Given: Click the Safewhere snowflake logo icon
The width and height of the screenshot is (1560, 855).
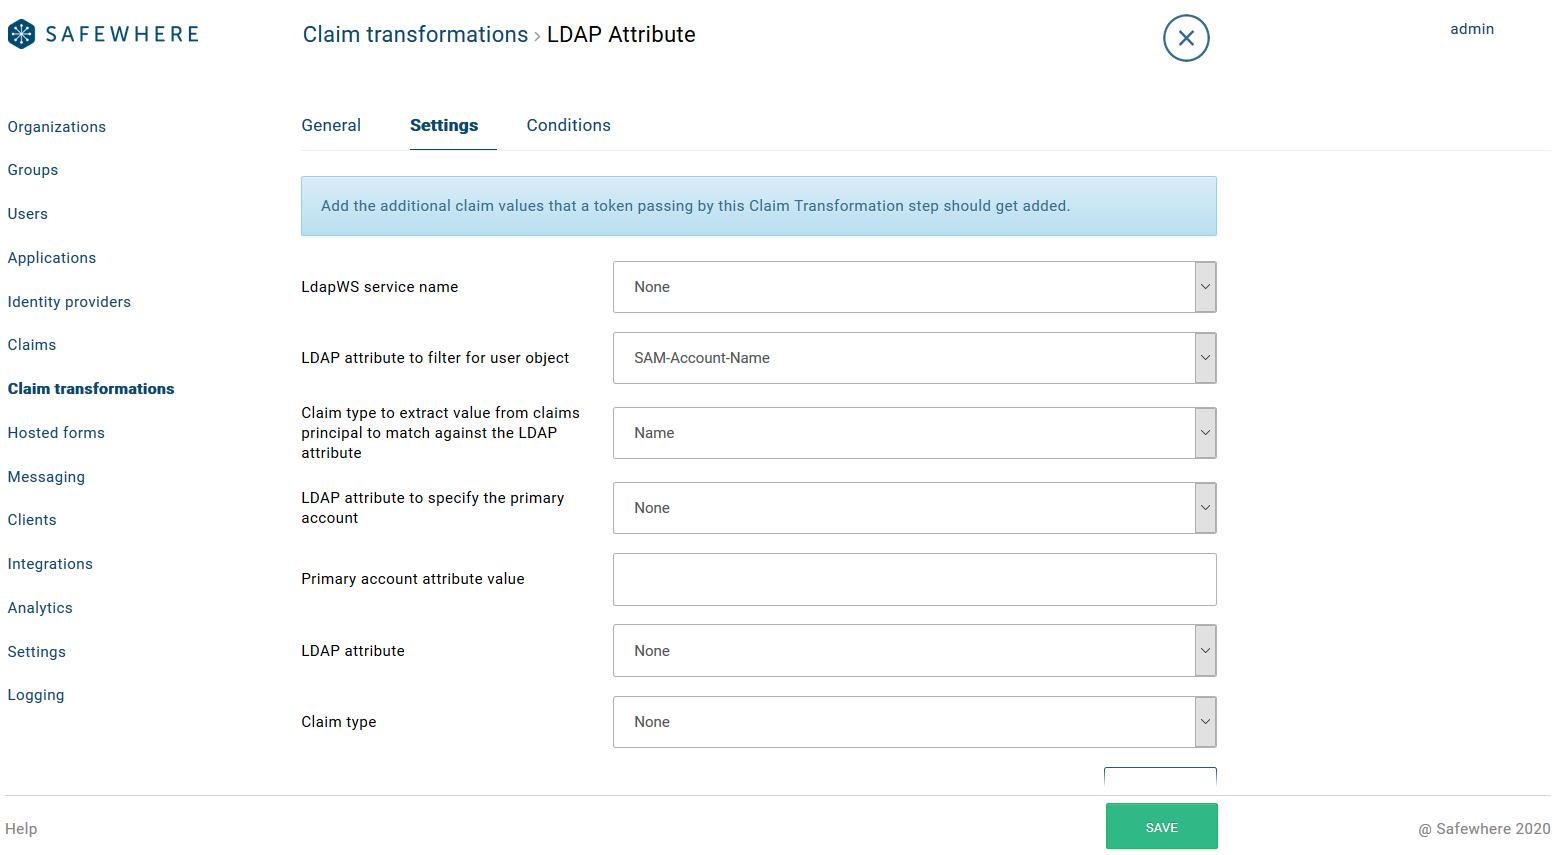Looking at the screenshot, I should click(x=21, y=34).
